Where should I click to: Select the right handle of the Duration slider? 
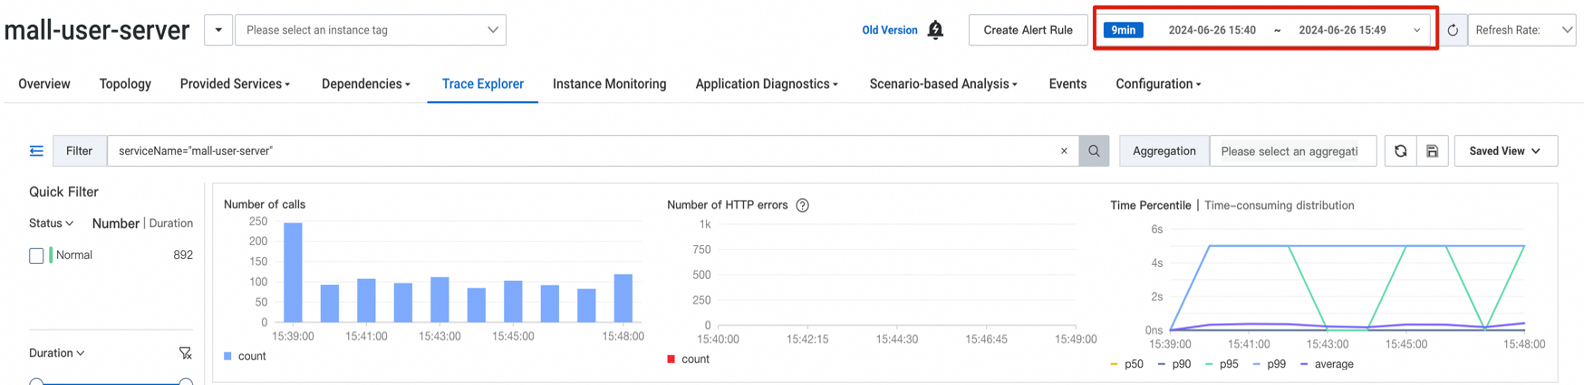[185, 382]
